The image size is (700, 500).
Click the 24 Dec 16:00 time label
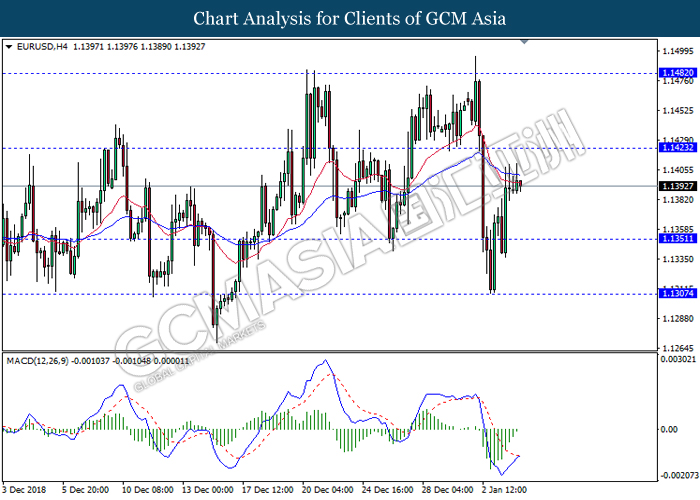[388, 490]
